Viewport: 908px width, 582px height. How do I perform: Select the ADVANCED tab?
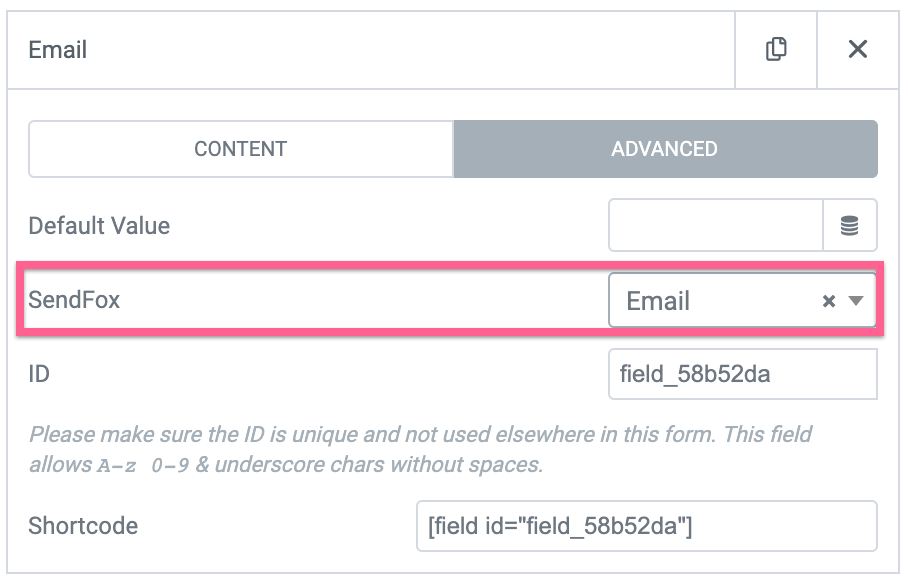[x=665, y=148]
